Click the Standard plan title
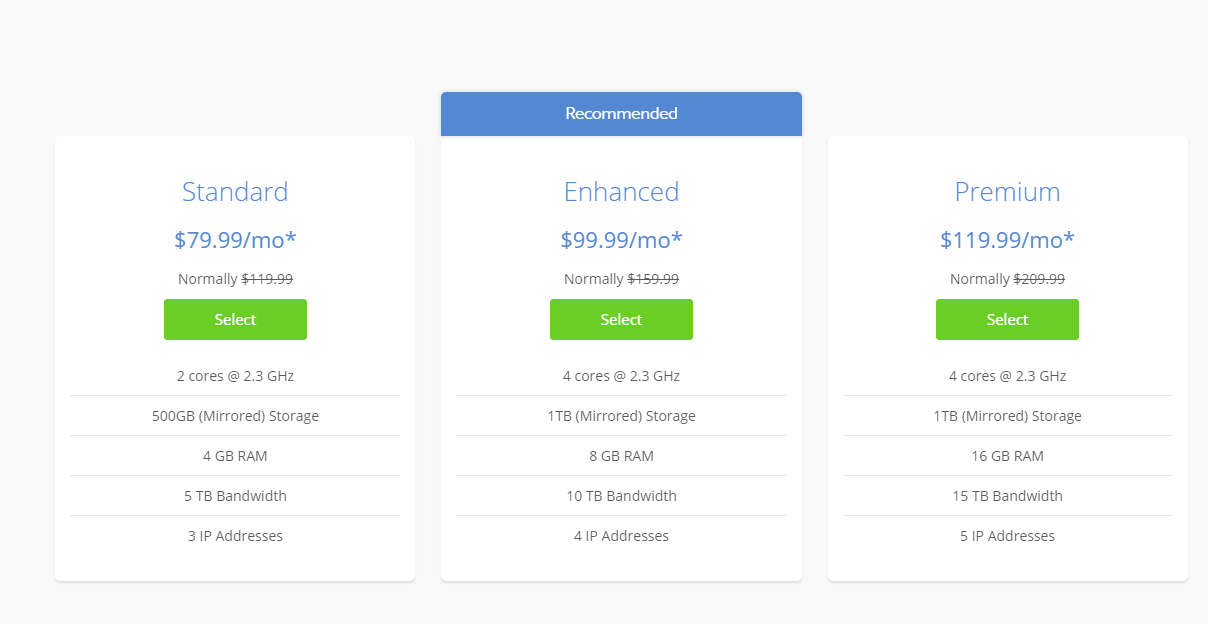 click(235, 192)
